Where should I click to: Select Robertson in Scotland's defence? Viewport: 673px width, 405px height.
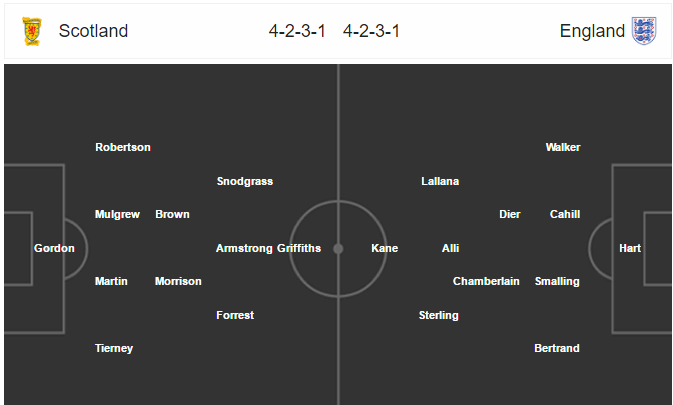pyautogui.click(x=123, y=147)
